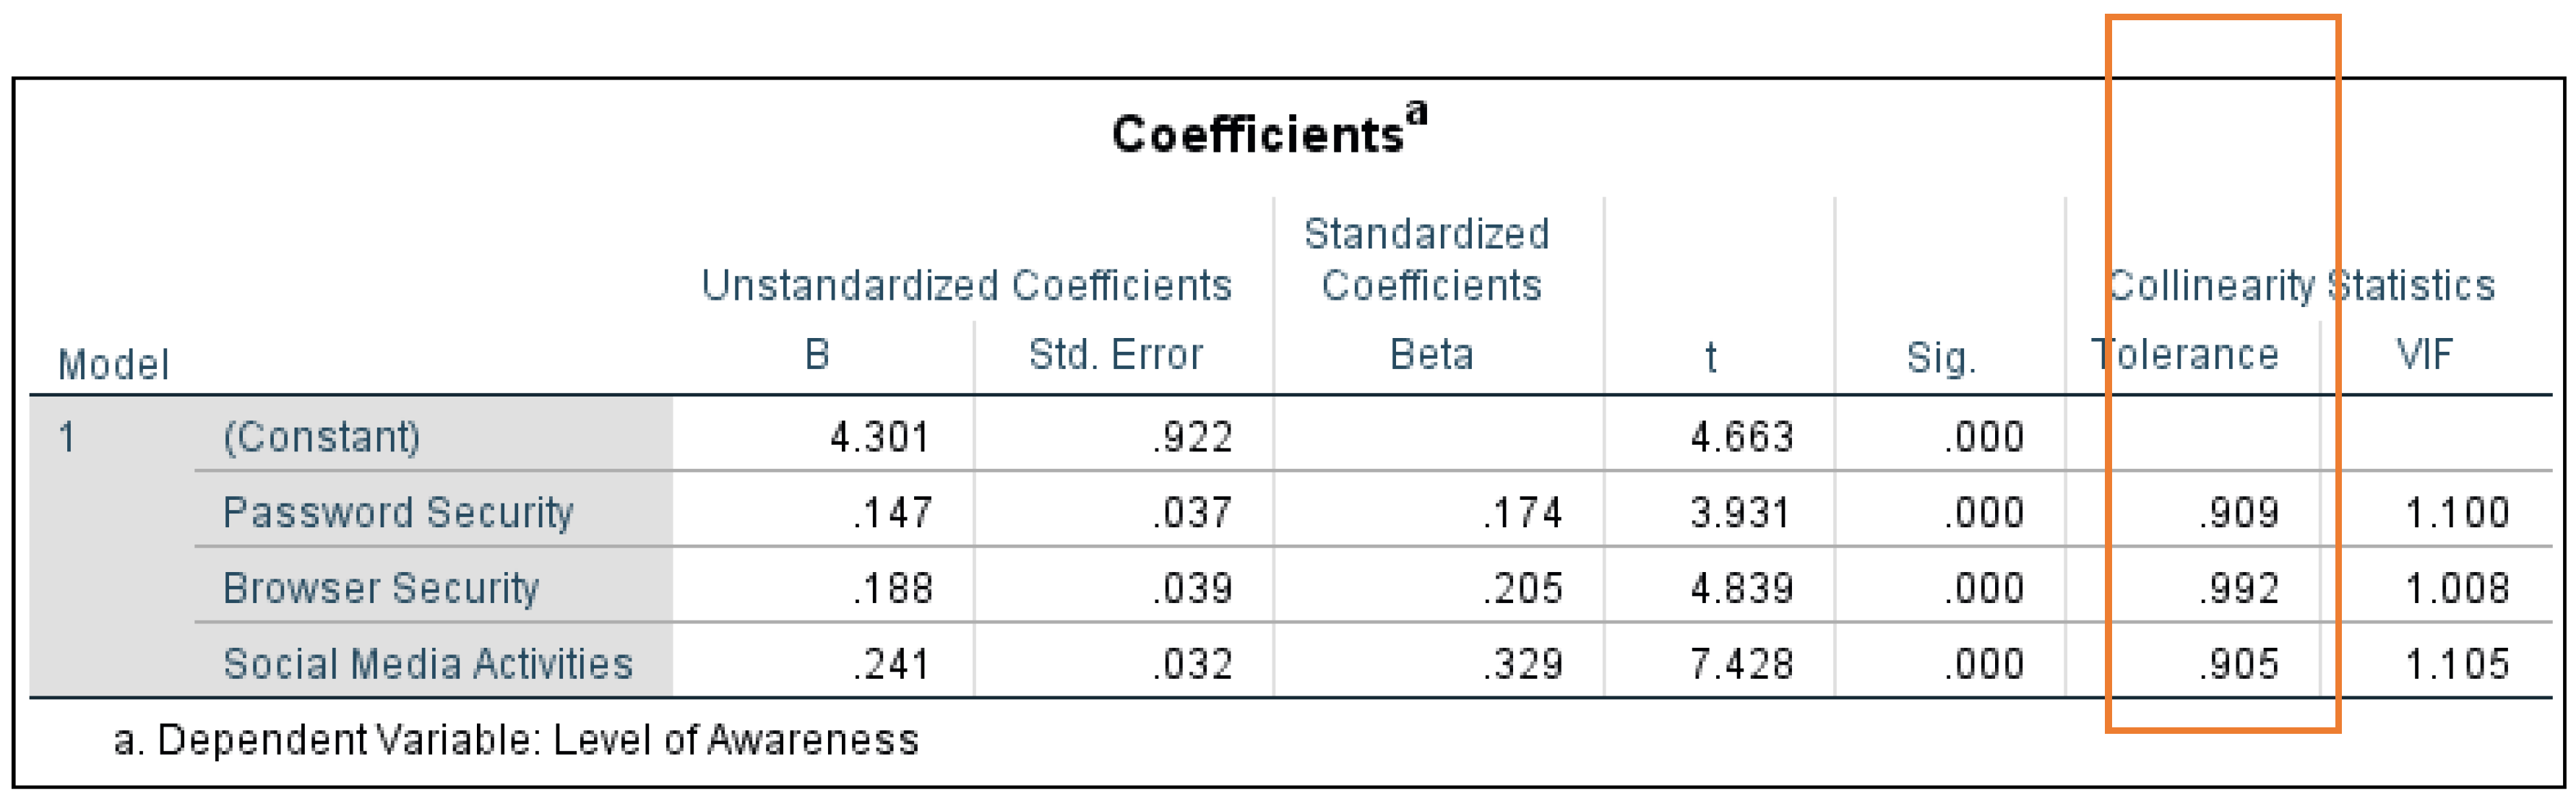Image resolution: width=2576 pixels, height=801 pixels.
Task: Select the Browser Security row label
Action: (381, 588)
